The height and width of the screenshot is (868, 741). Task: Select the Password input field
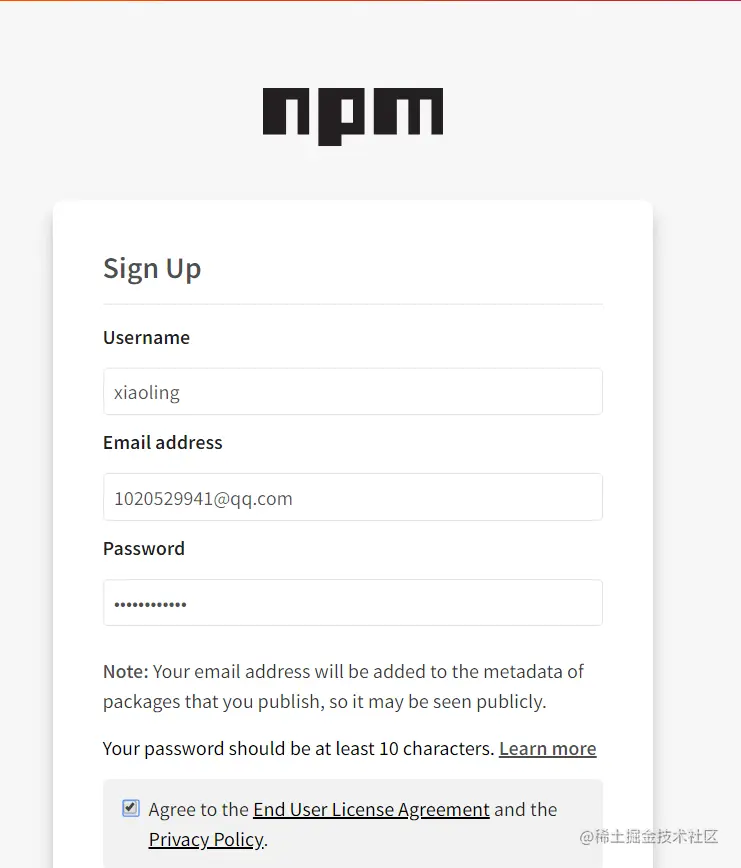[x=352, y=603]
